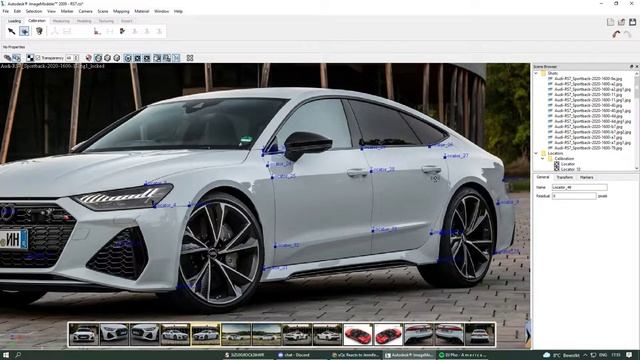Screen dimensions: 640x360
Task: Click the Name field showing Locator_46
Action: click(579, 187)
